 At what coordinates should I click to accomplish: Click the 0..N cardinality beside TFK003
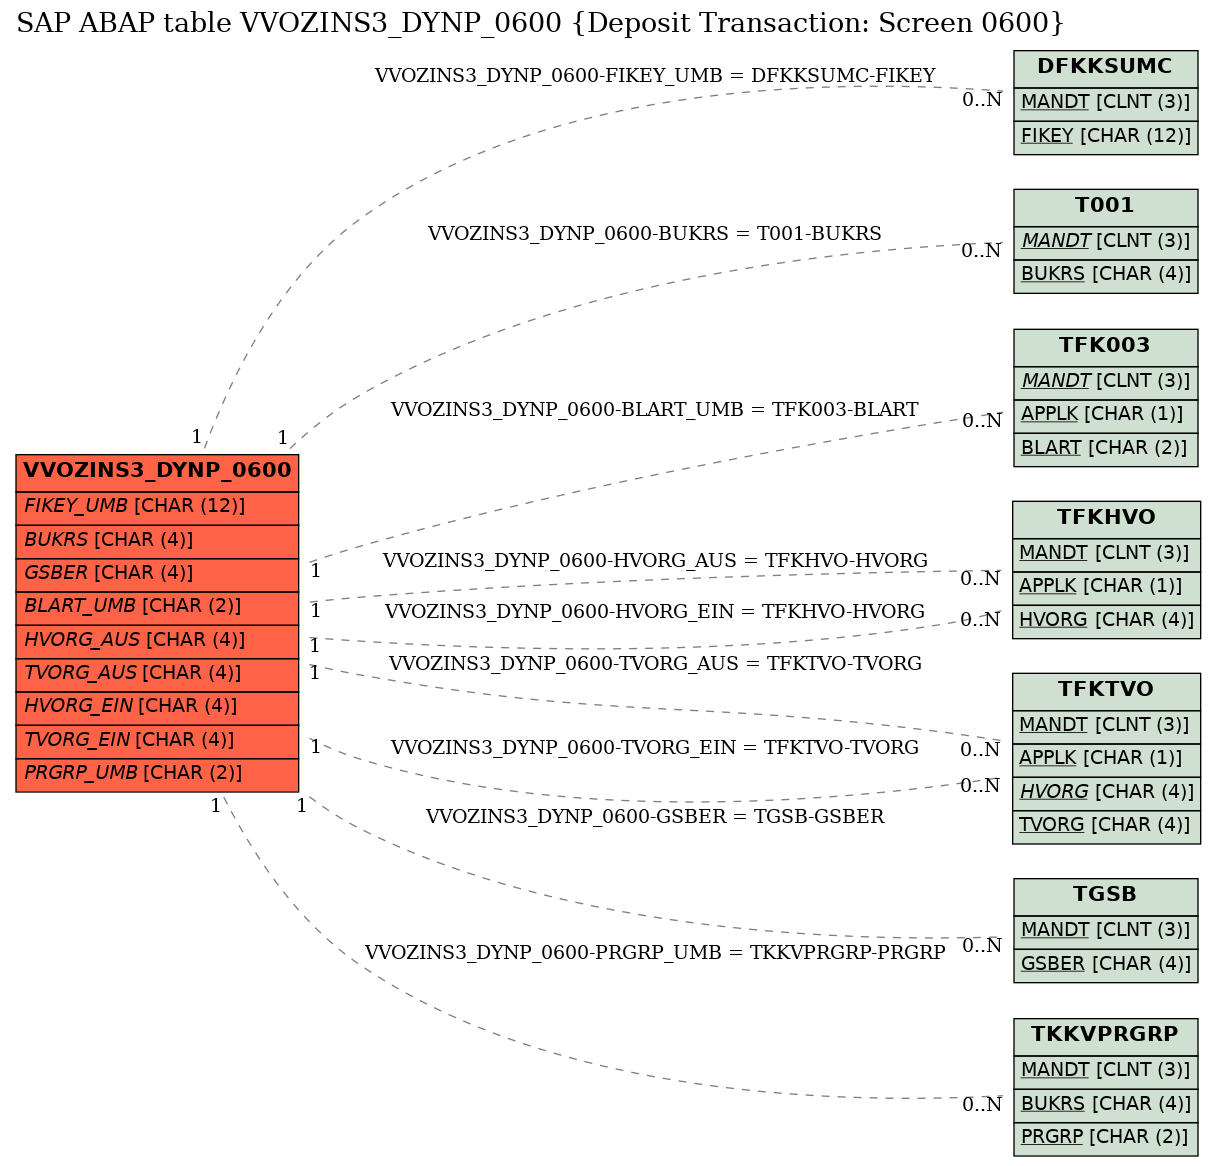click(982, 421)
